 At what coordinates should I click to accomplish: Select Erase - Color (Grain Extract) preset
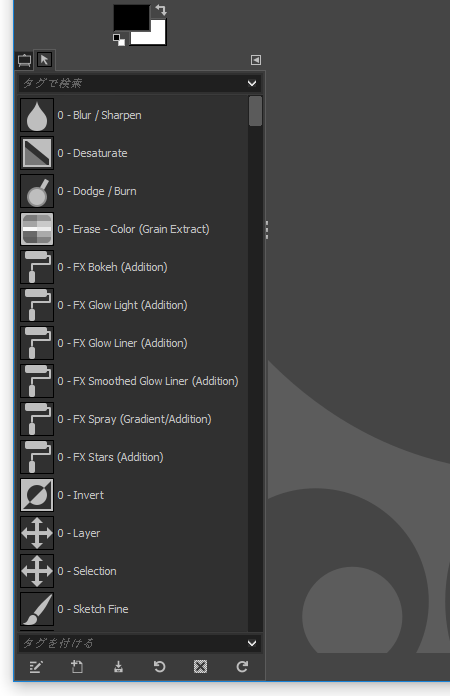[x=134, y=229]
